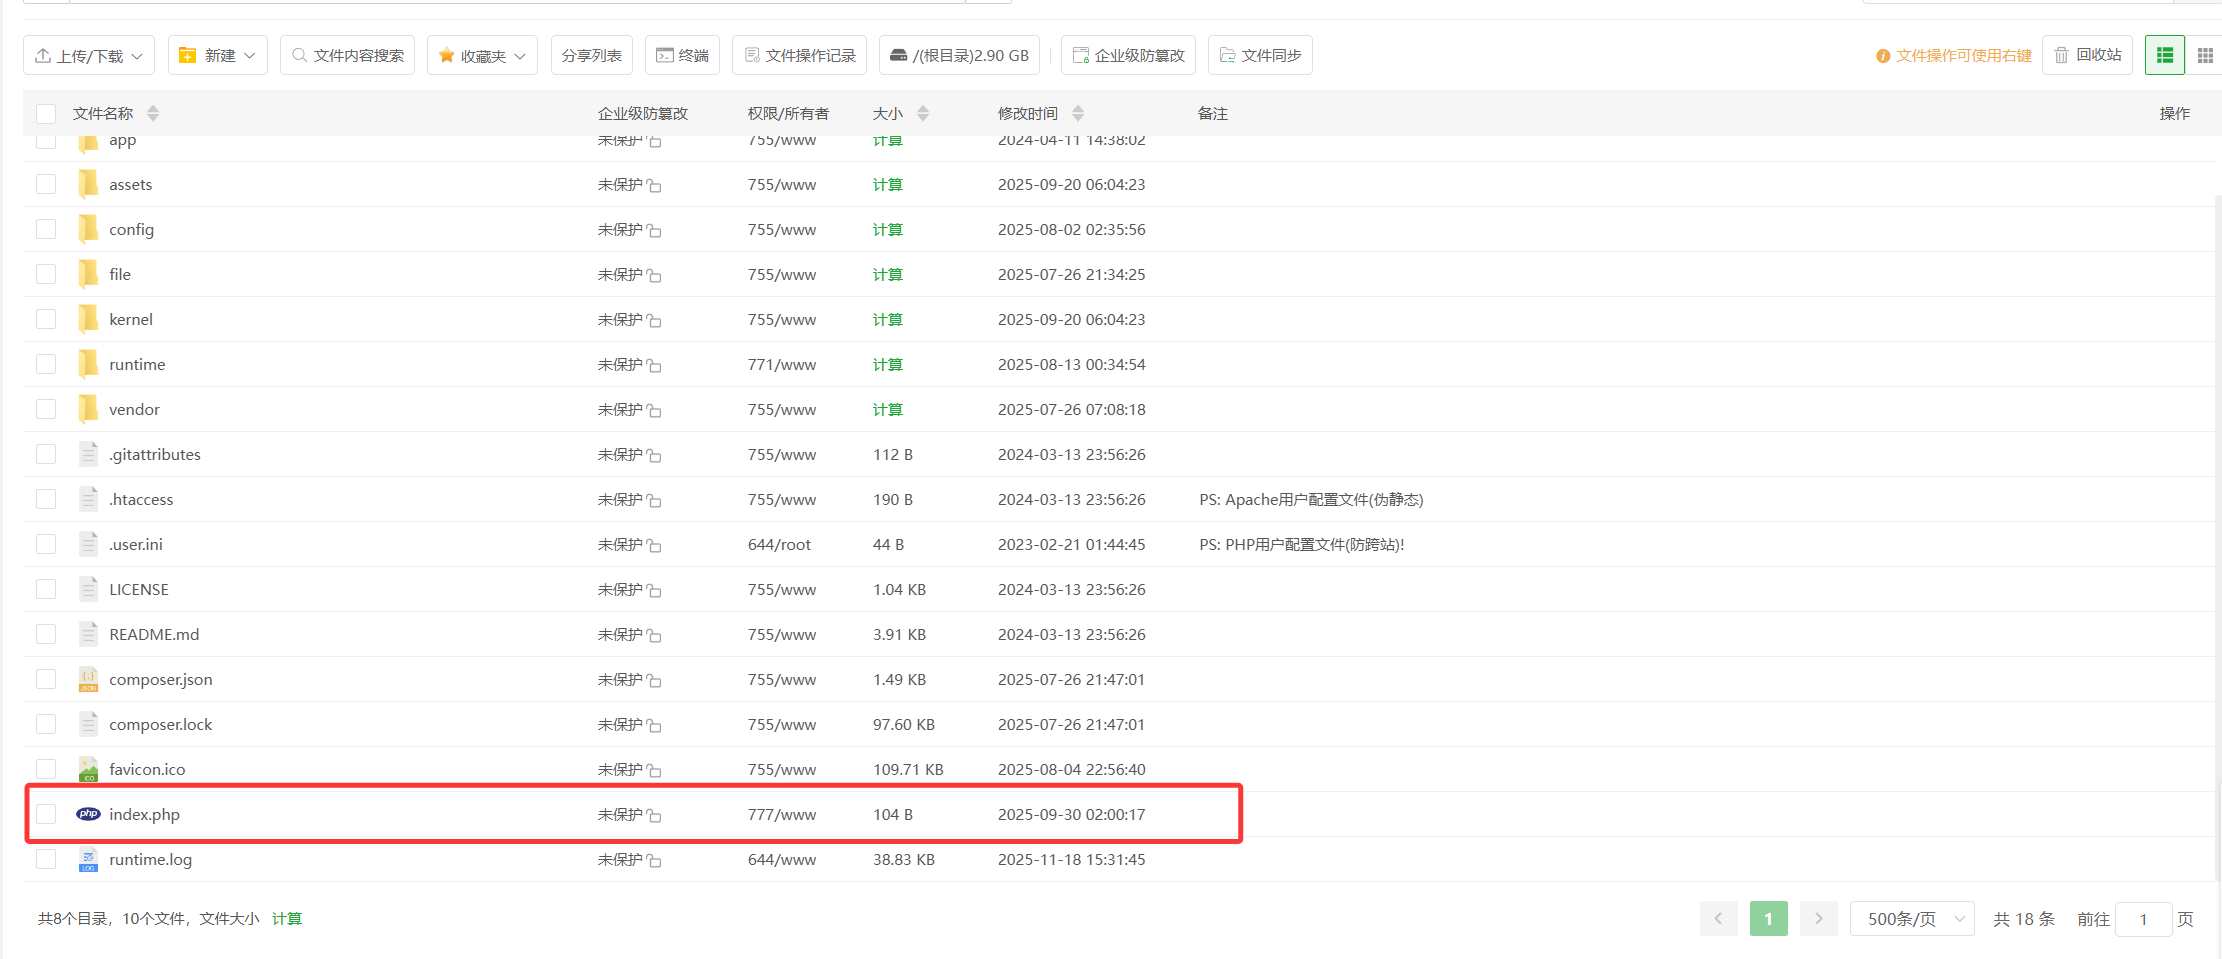2222x959 pixels.
Task: Sort files by the size column arrows
Action: pyautogui.click(x=923, y=114)
